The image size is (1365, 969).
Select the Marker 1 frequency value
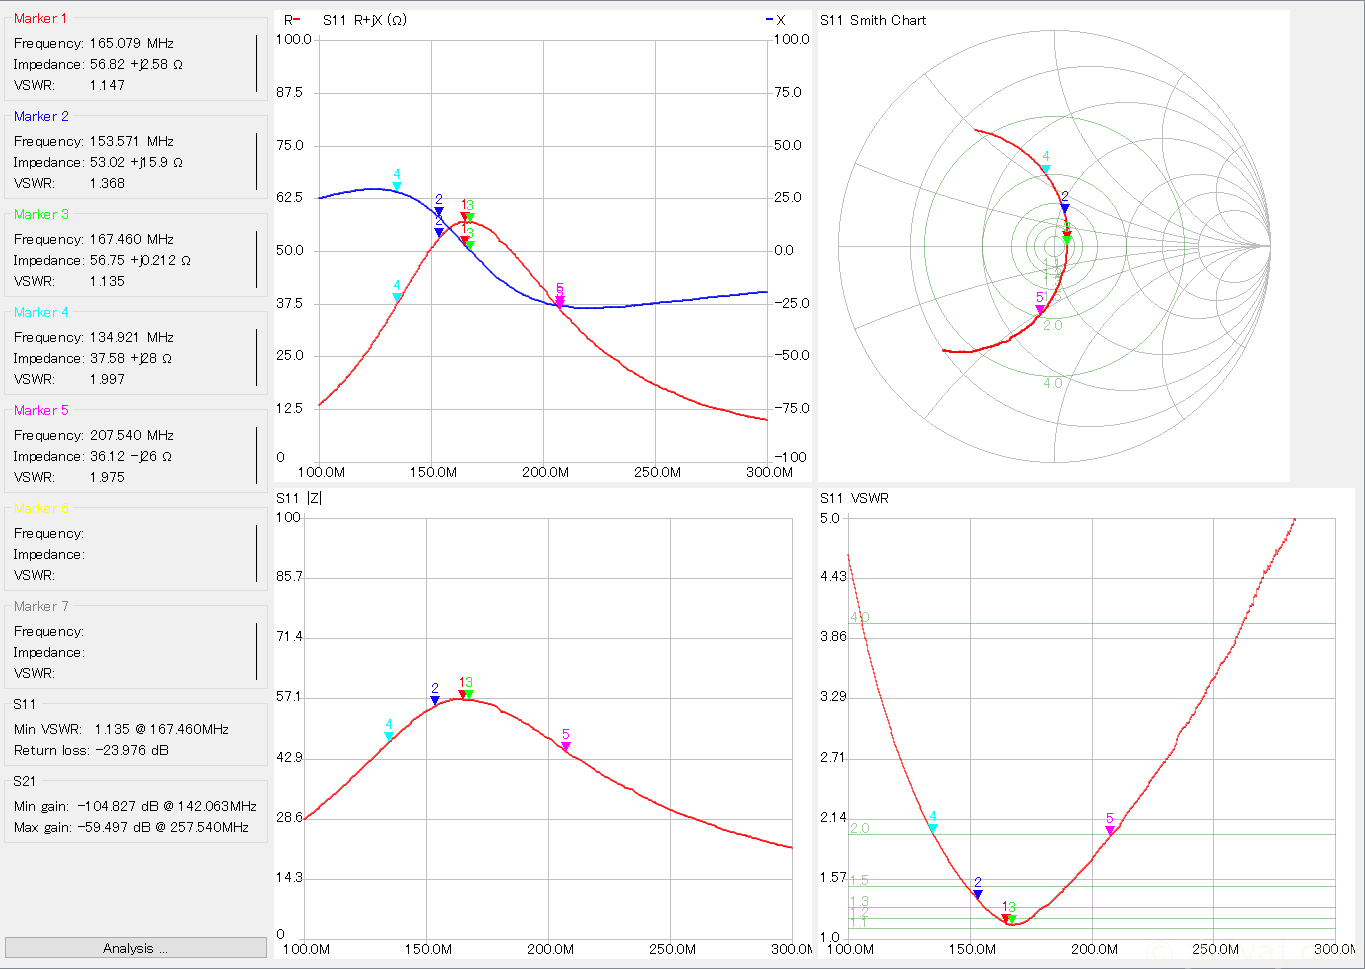tap(131, 43)
